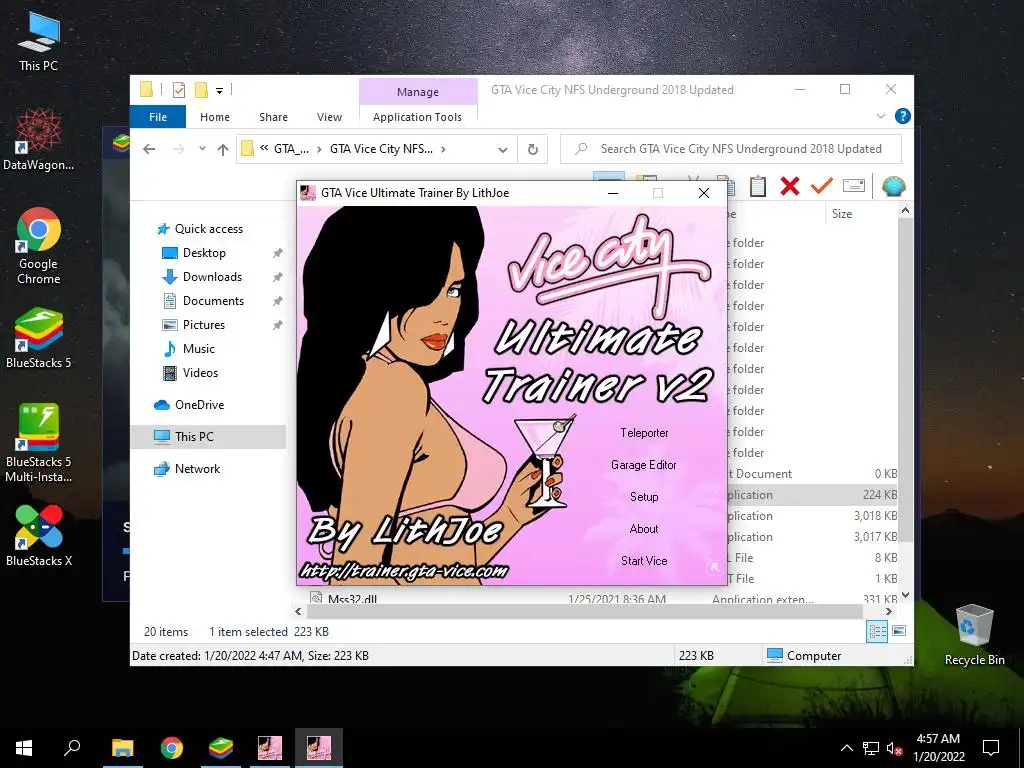Open DataWagon desktop shortcut
The image size is (1024, 768).
tap(39, 140)
